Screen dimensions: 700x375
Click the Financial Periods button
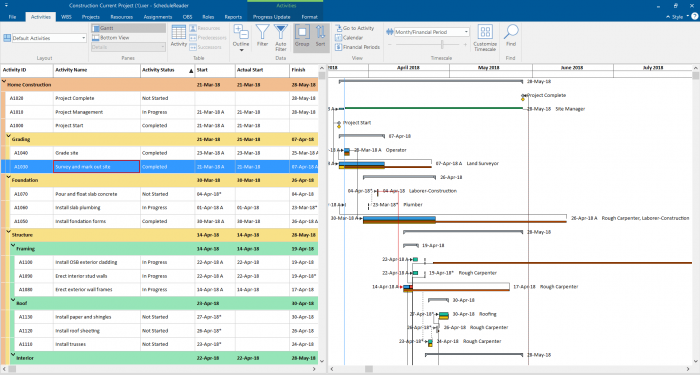click(x=357, y=47)
